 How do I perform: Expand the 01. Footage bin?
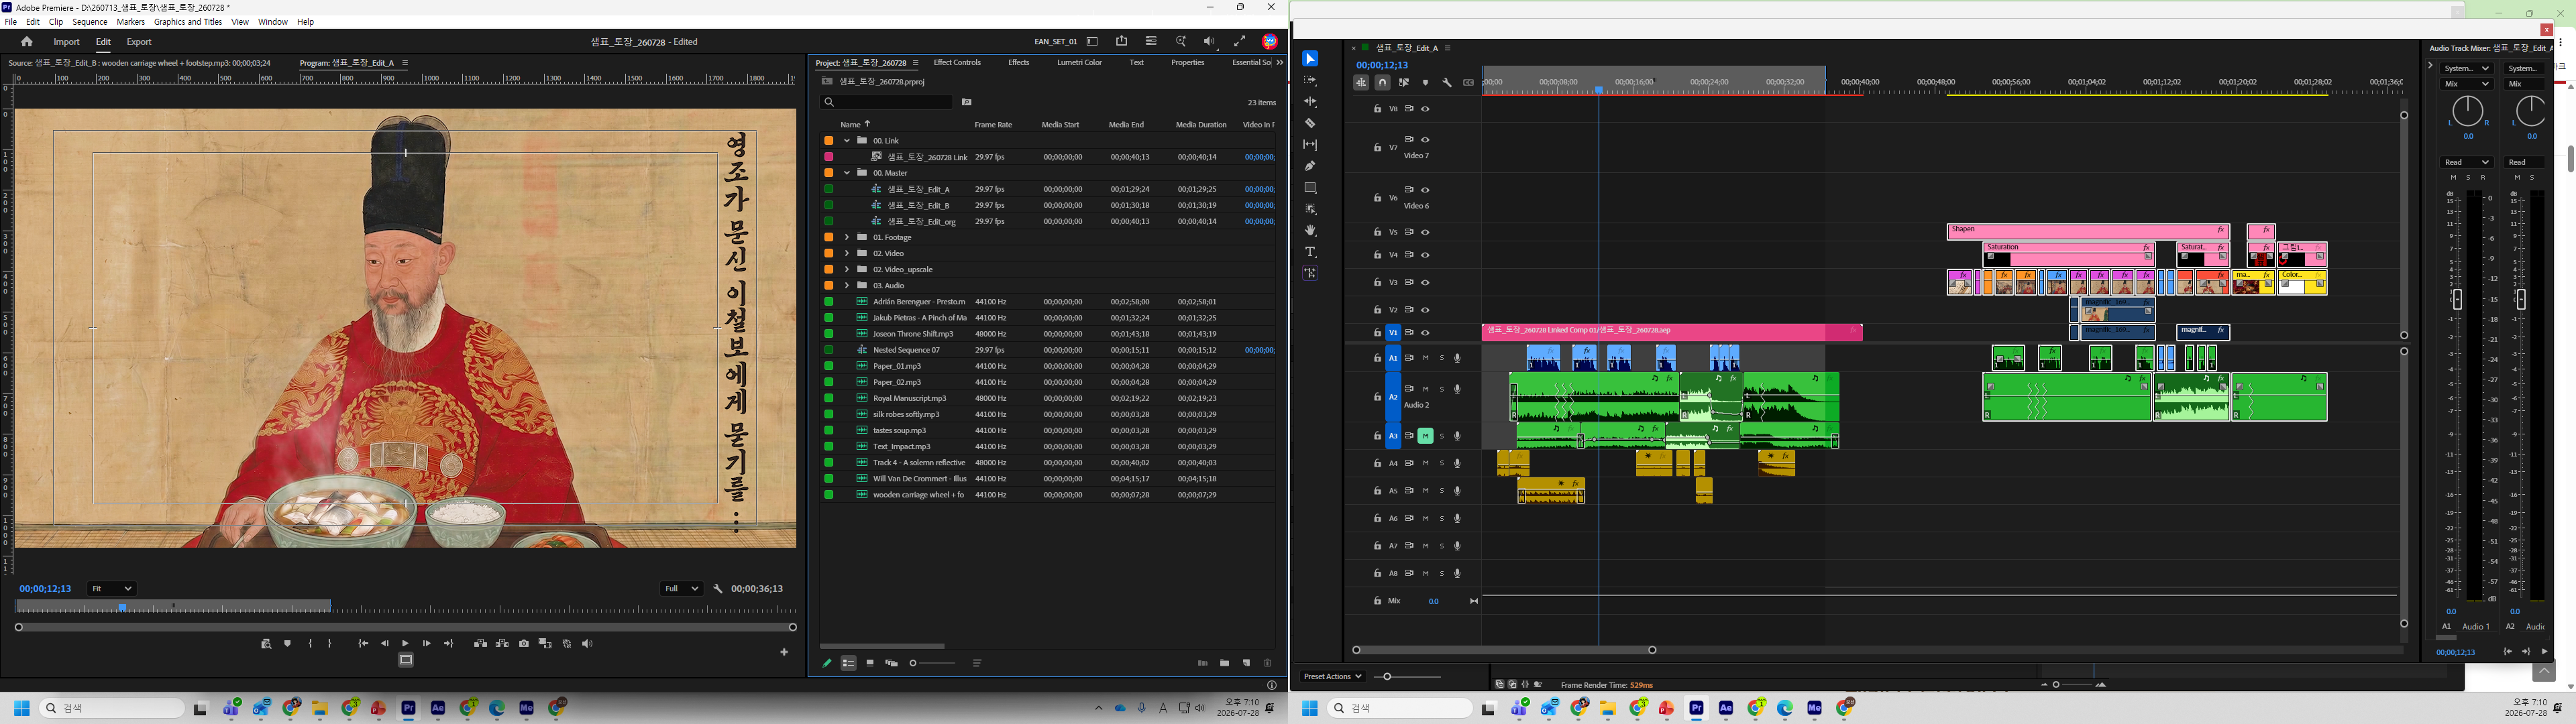[x=846, y=237]
